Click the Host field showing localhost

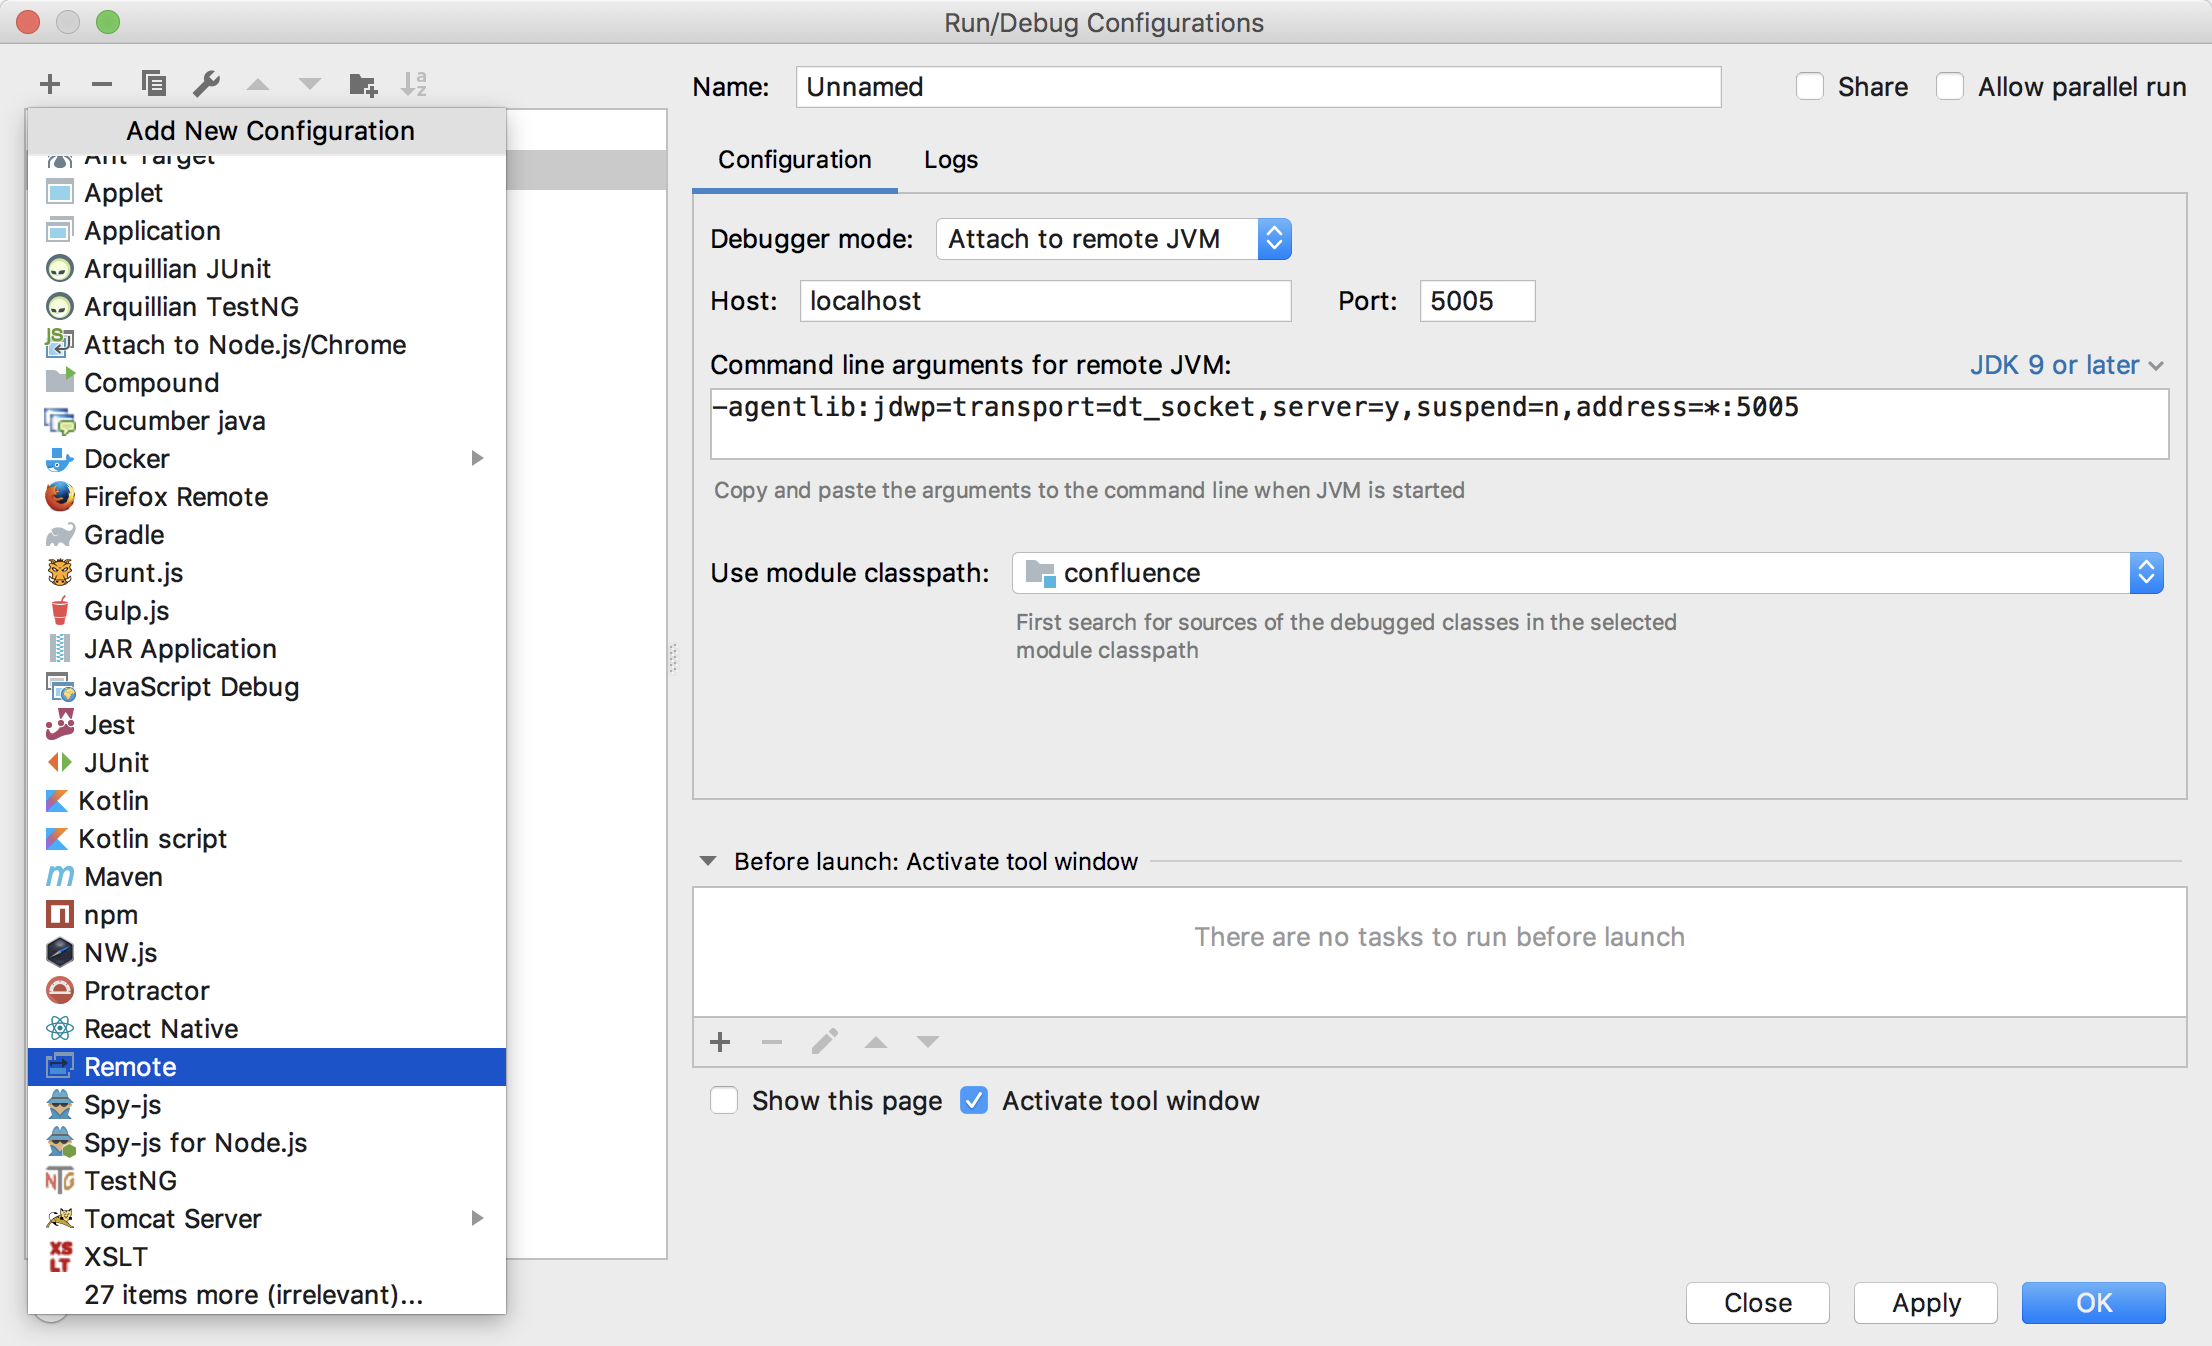coord(1045,301)
